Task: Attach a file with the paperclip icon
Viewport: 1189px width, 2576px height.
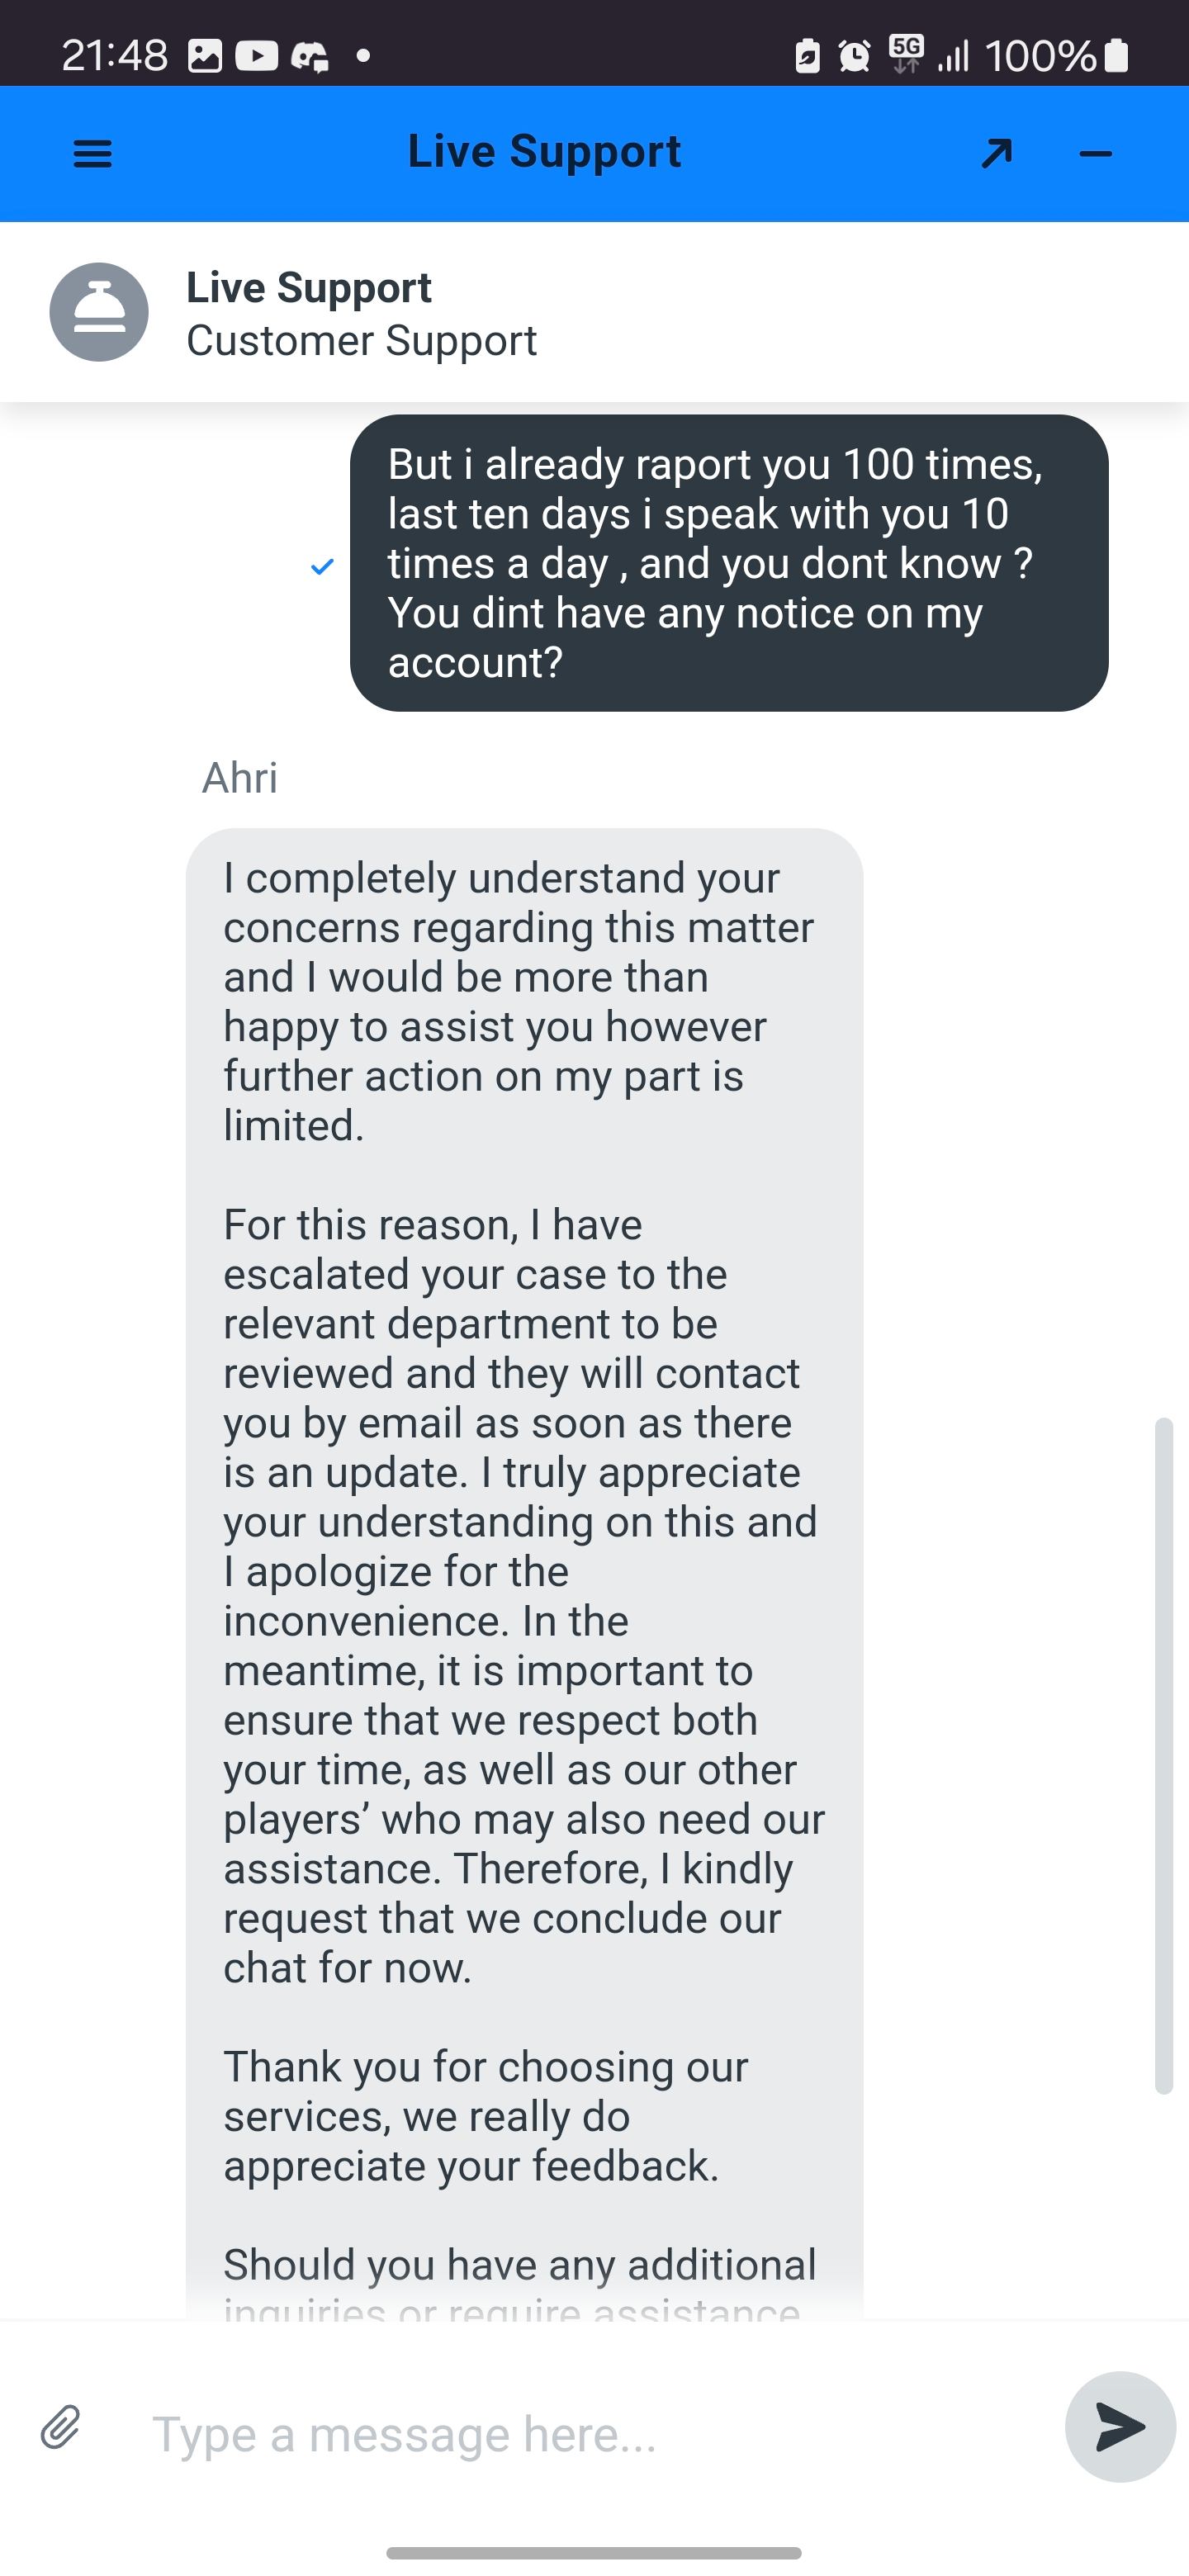Action: click(x=61, y=2427)
